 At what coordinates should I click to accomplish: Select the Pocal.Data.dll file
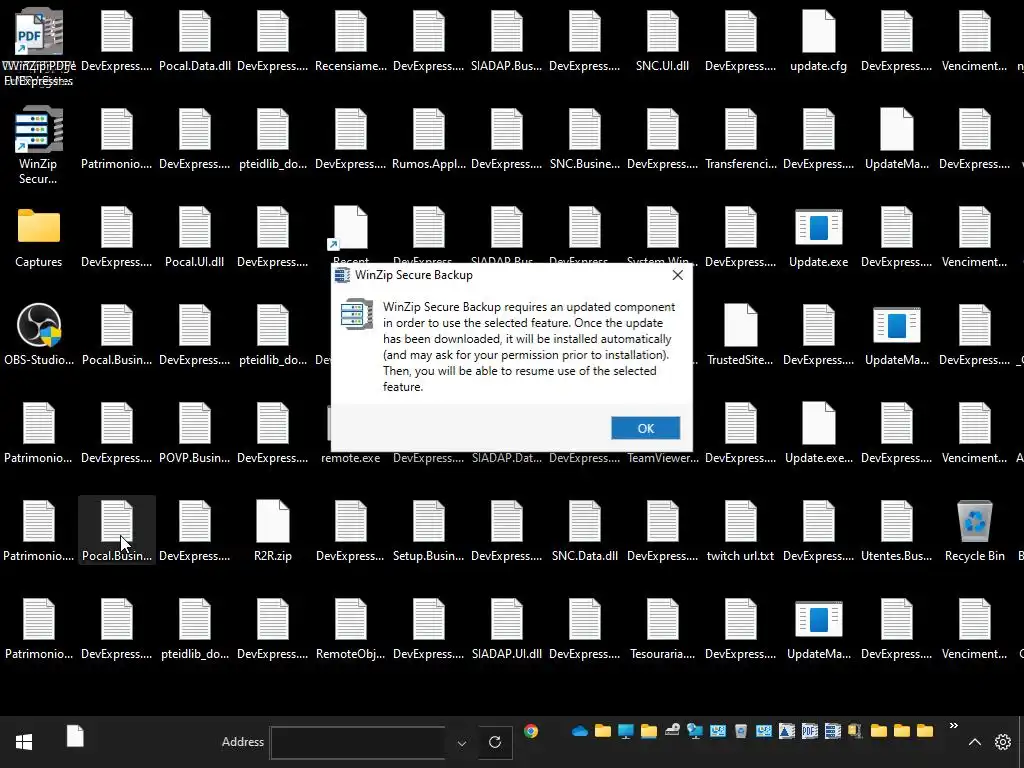[x=195, y=41]
